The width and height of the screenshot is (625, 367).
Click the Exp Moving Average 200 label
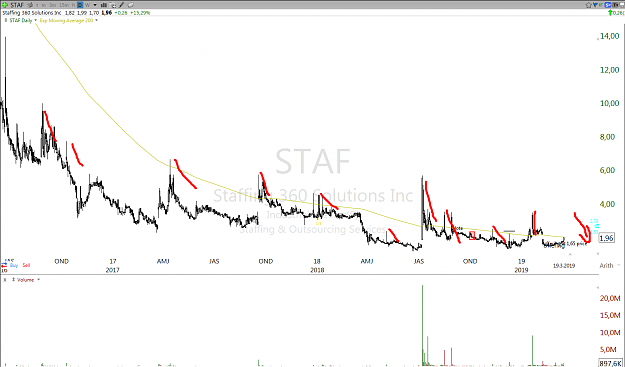pyautogui.click(x=66, y=20)
